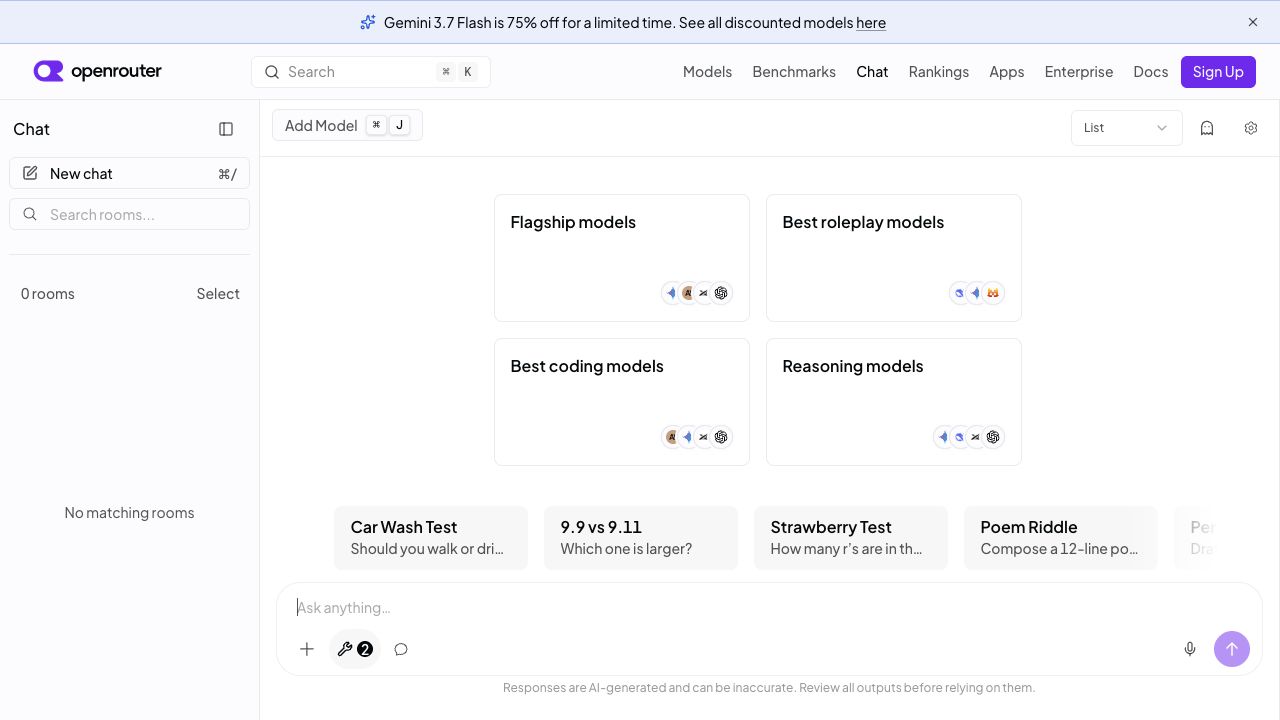1280x720 pixels.
Task: Select the Chat nav item
Action: [x=872, y=72]
